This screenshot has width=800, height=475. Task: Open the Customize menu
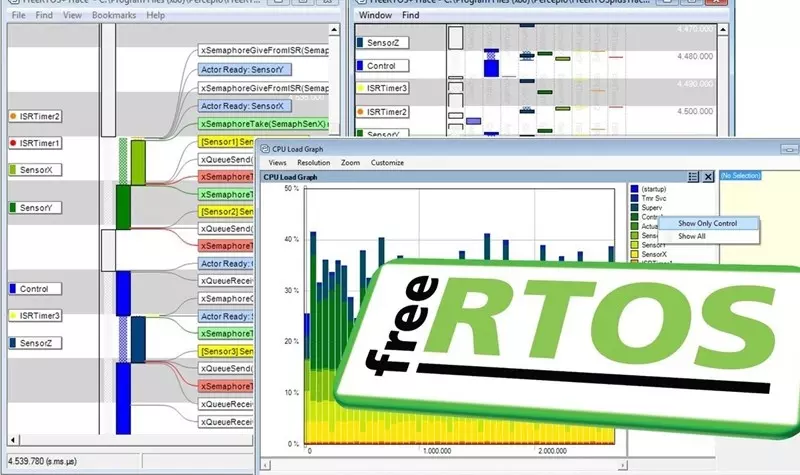pos(387,163)
